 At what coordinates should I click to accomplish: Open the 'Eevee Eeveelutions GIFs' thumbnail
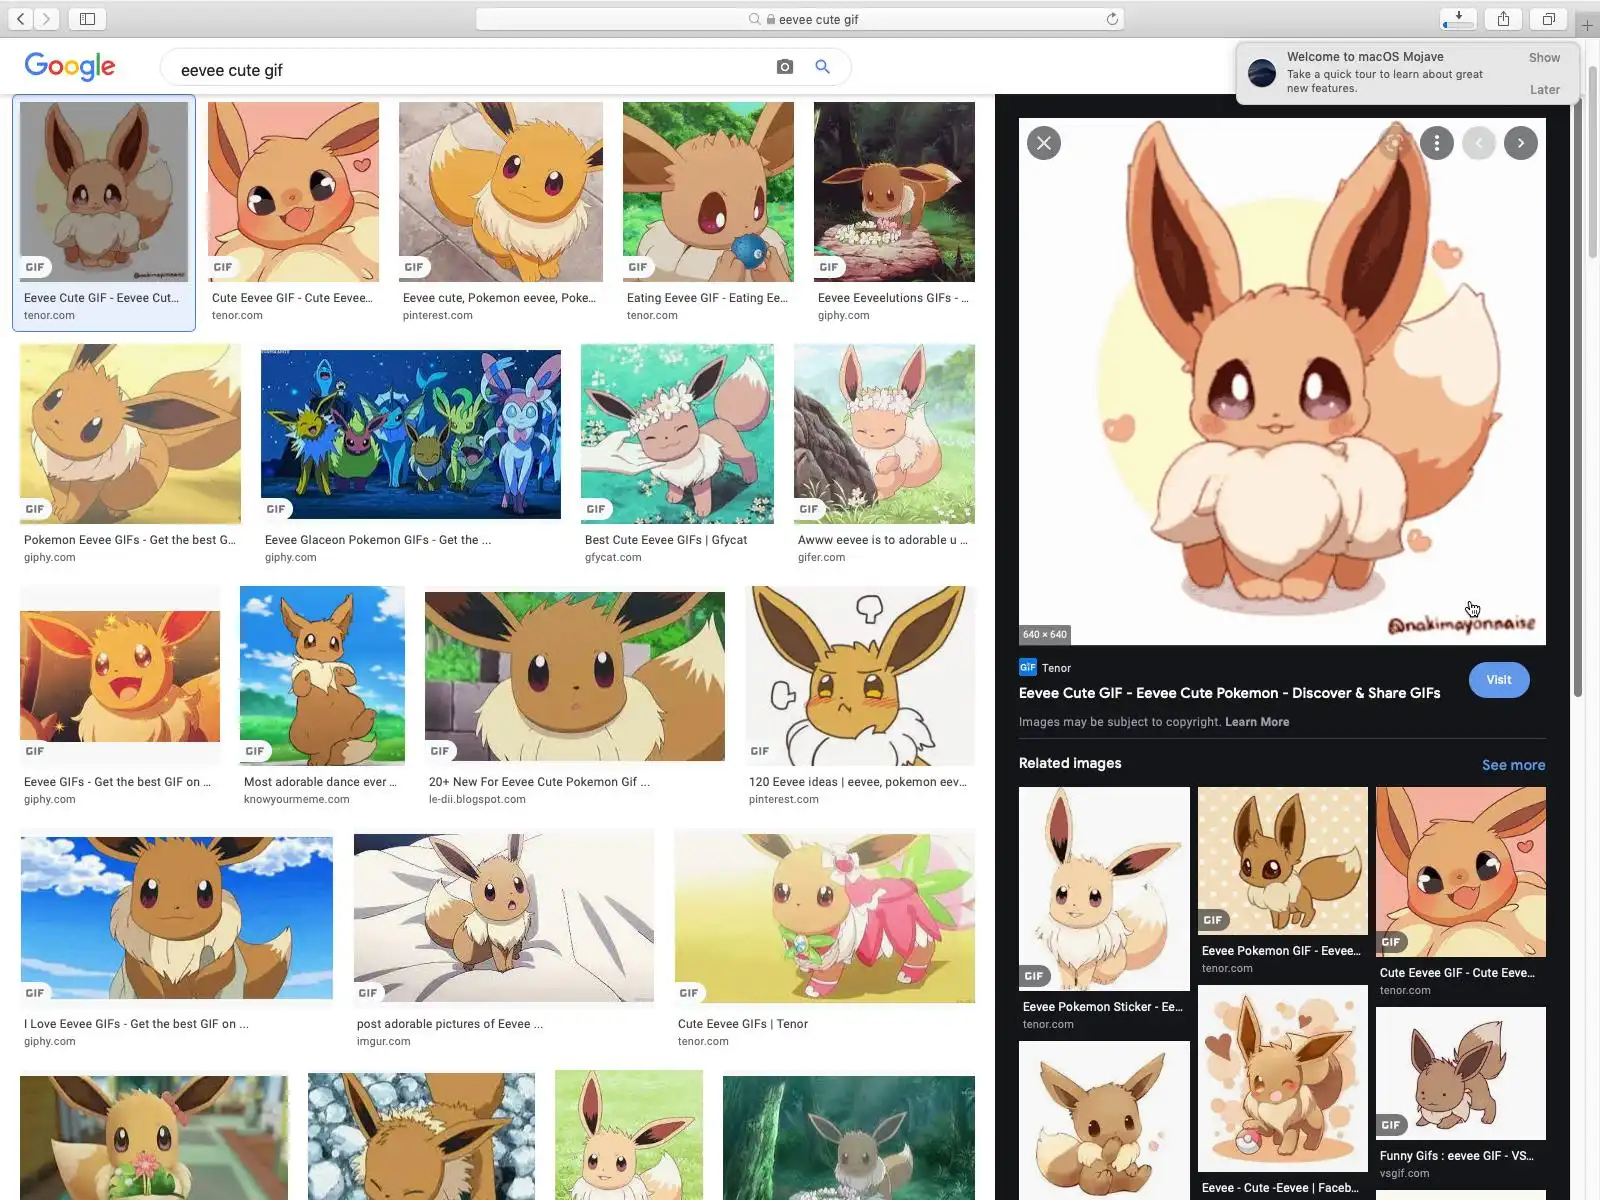coord(894,192)
